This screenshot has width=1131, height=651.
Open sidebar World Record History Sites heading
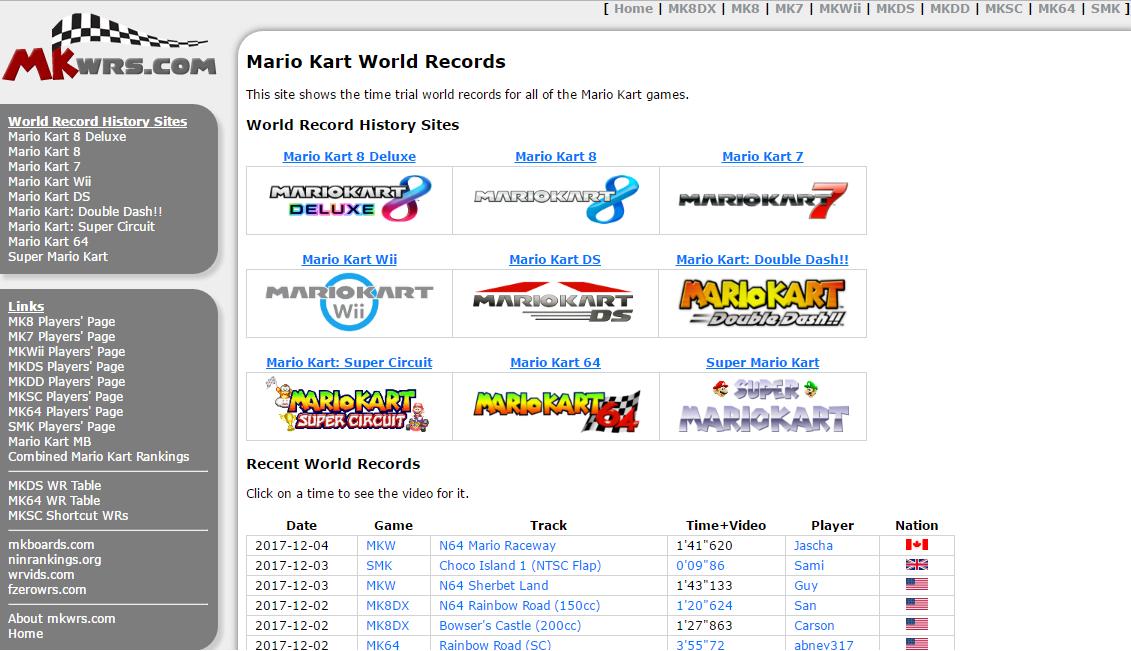click(97, 121)
